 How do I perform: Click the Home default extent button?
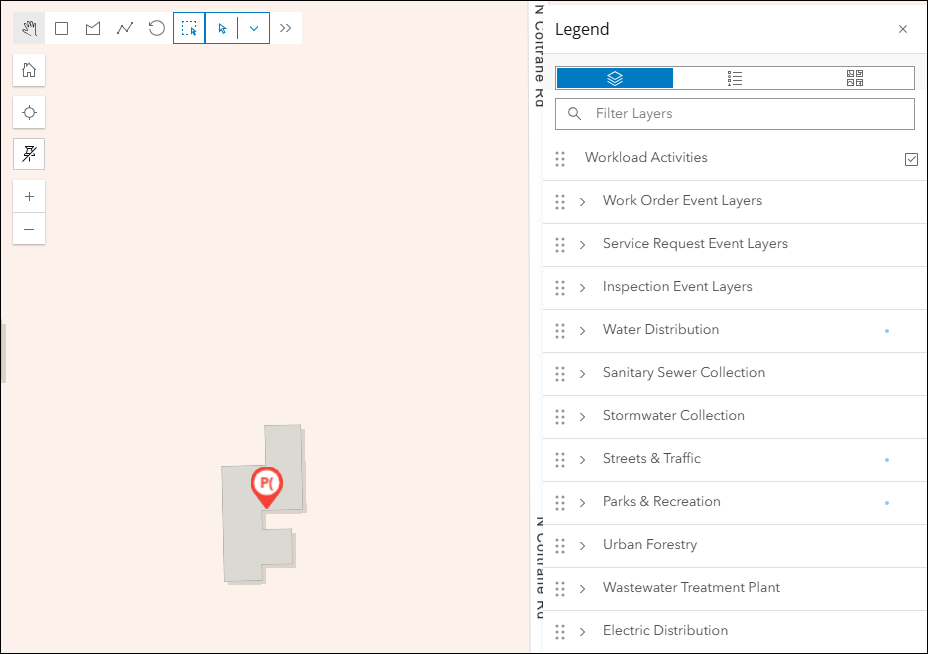click(x=28, y=70)
